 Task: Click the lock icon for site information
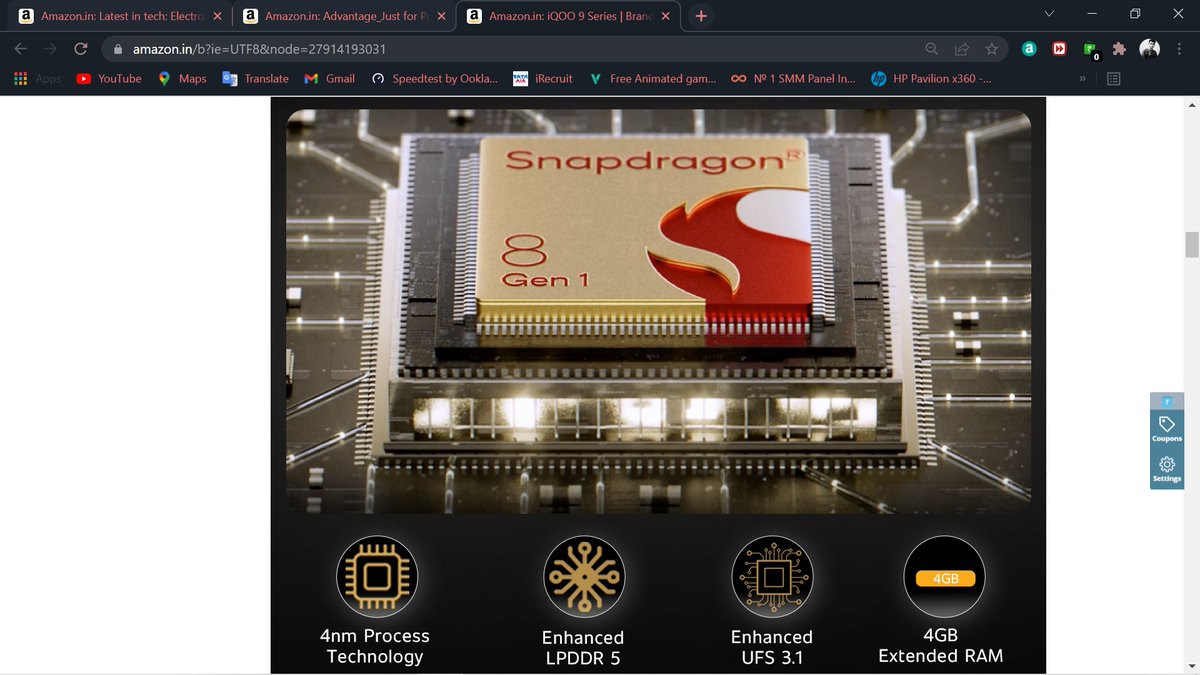tap(117, 48)
